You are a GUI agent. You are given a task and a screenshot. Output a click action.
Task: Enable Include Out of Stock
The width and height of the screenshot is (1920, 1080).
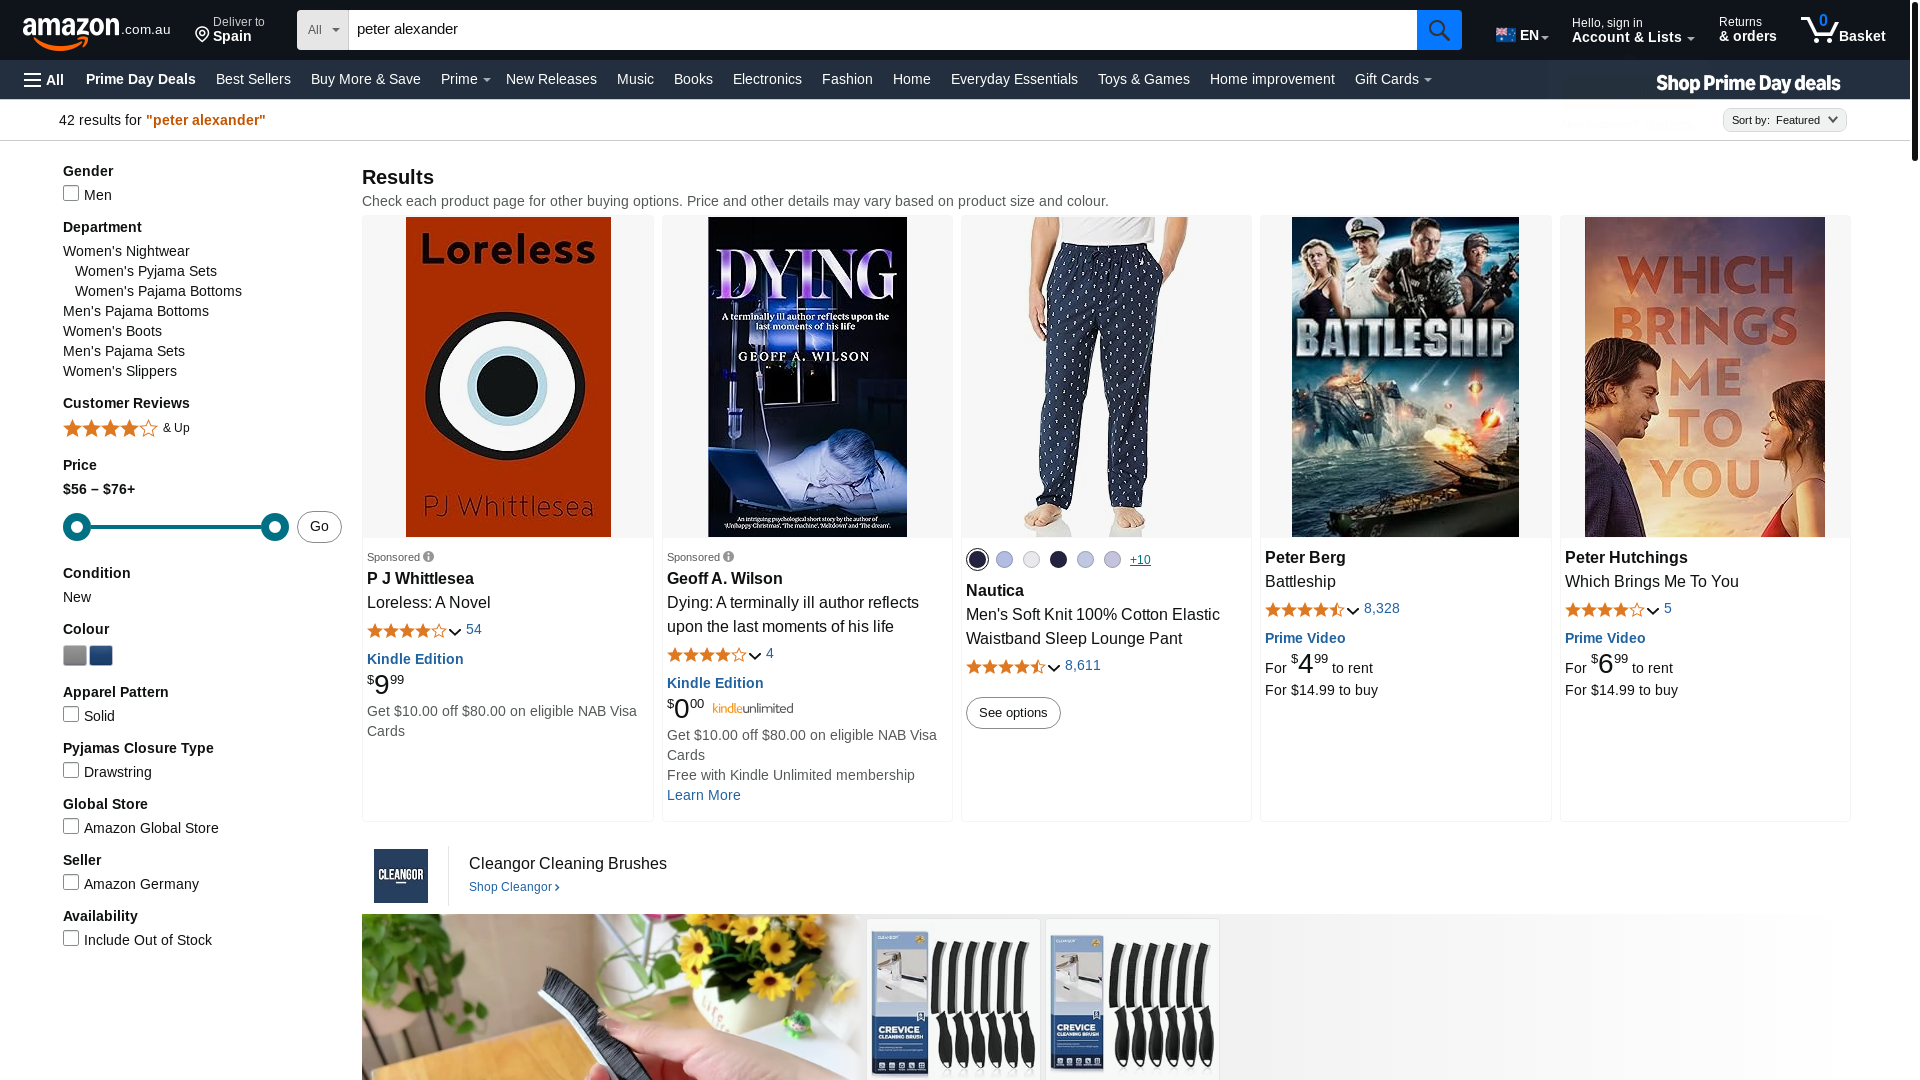tap(71, 938)
